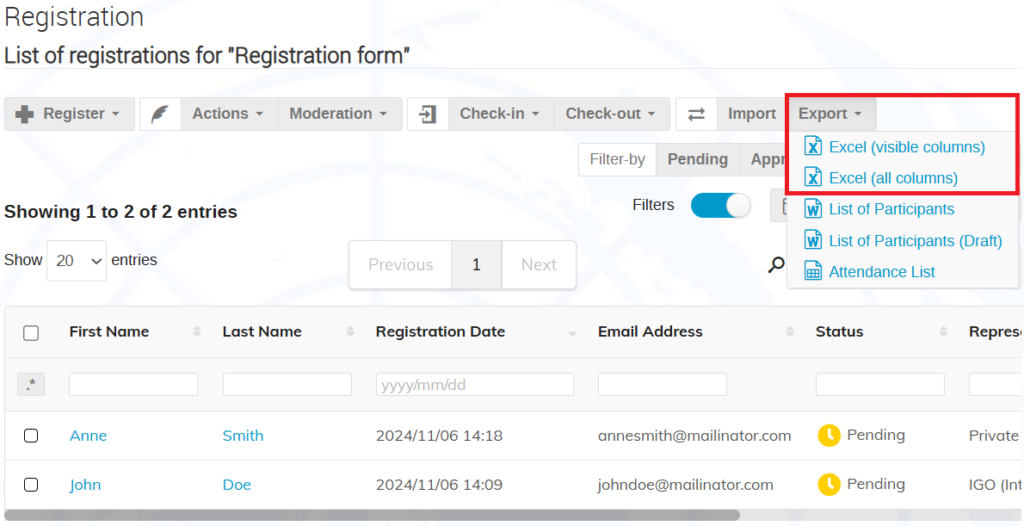Screen dimensions: 1024x526
Task: Click the Pending filter button
Action: pyautogui.click(x=697, y=159)
